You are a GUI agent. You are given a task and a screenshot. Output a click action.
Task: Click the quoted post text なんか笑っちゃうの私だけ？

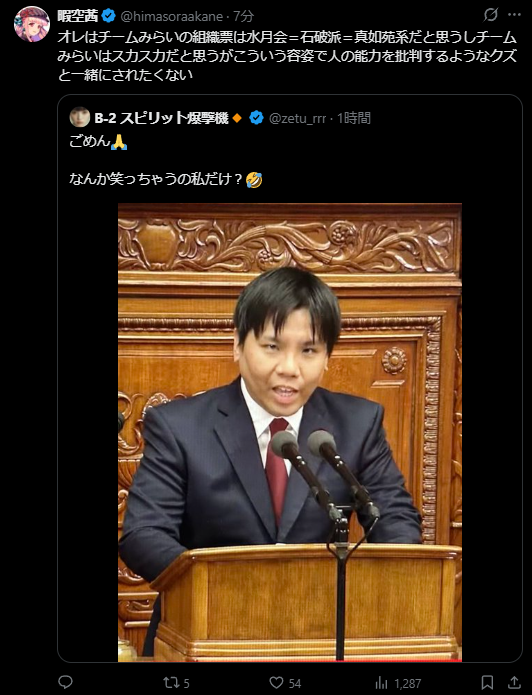(x=156, y=179)
